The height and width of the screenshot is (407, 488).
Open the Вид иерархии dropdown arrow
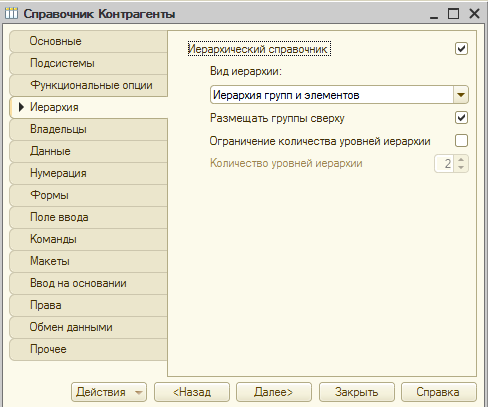461,95
